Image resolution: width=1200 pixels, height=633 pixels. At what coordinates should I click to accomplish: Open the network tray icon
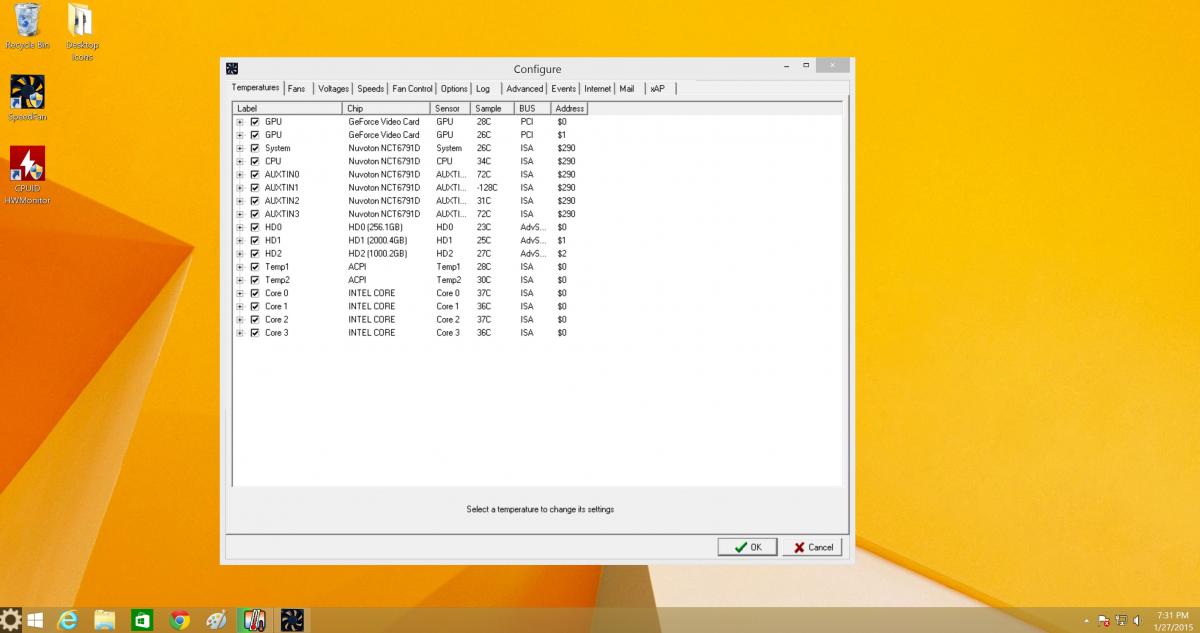pyautogui.click(x=1121, y=621)
